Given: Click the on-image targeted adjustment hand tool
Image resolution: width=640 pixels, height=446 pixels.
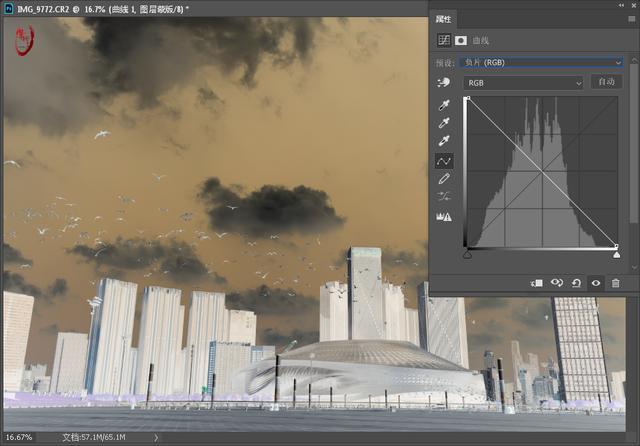Looking at the screenshot, I should pyautogui.click(x=444, y=83).
